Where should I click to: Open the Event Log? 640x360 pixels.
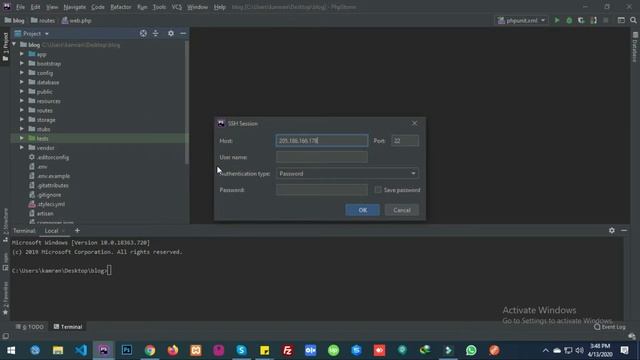point(610,327)
